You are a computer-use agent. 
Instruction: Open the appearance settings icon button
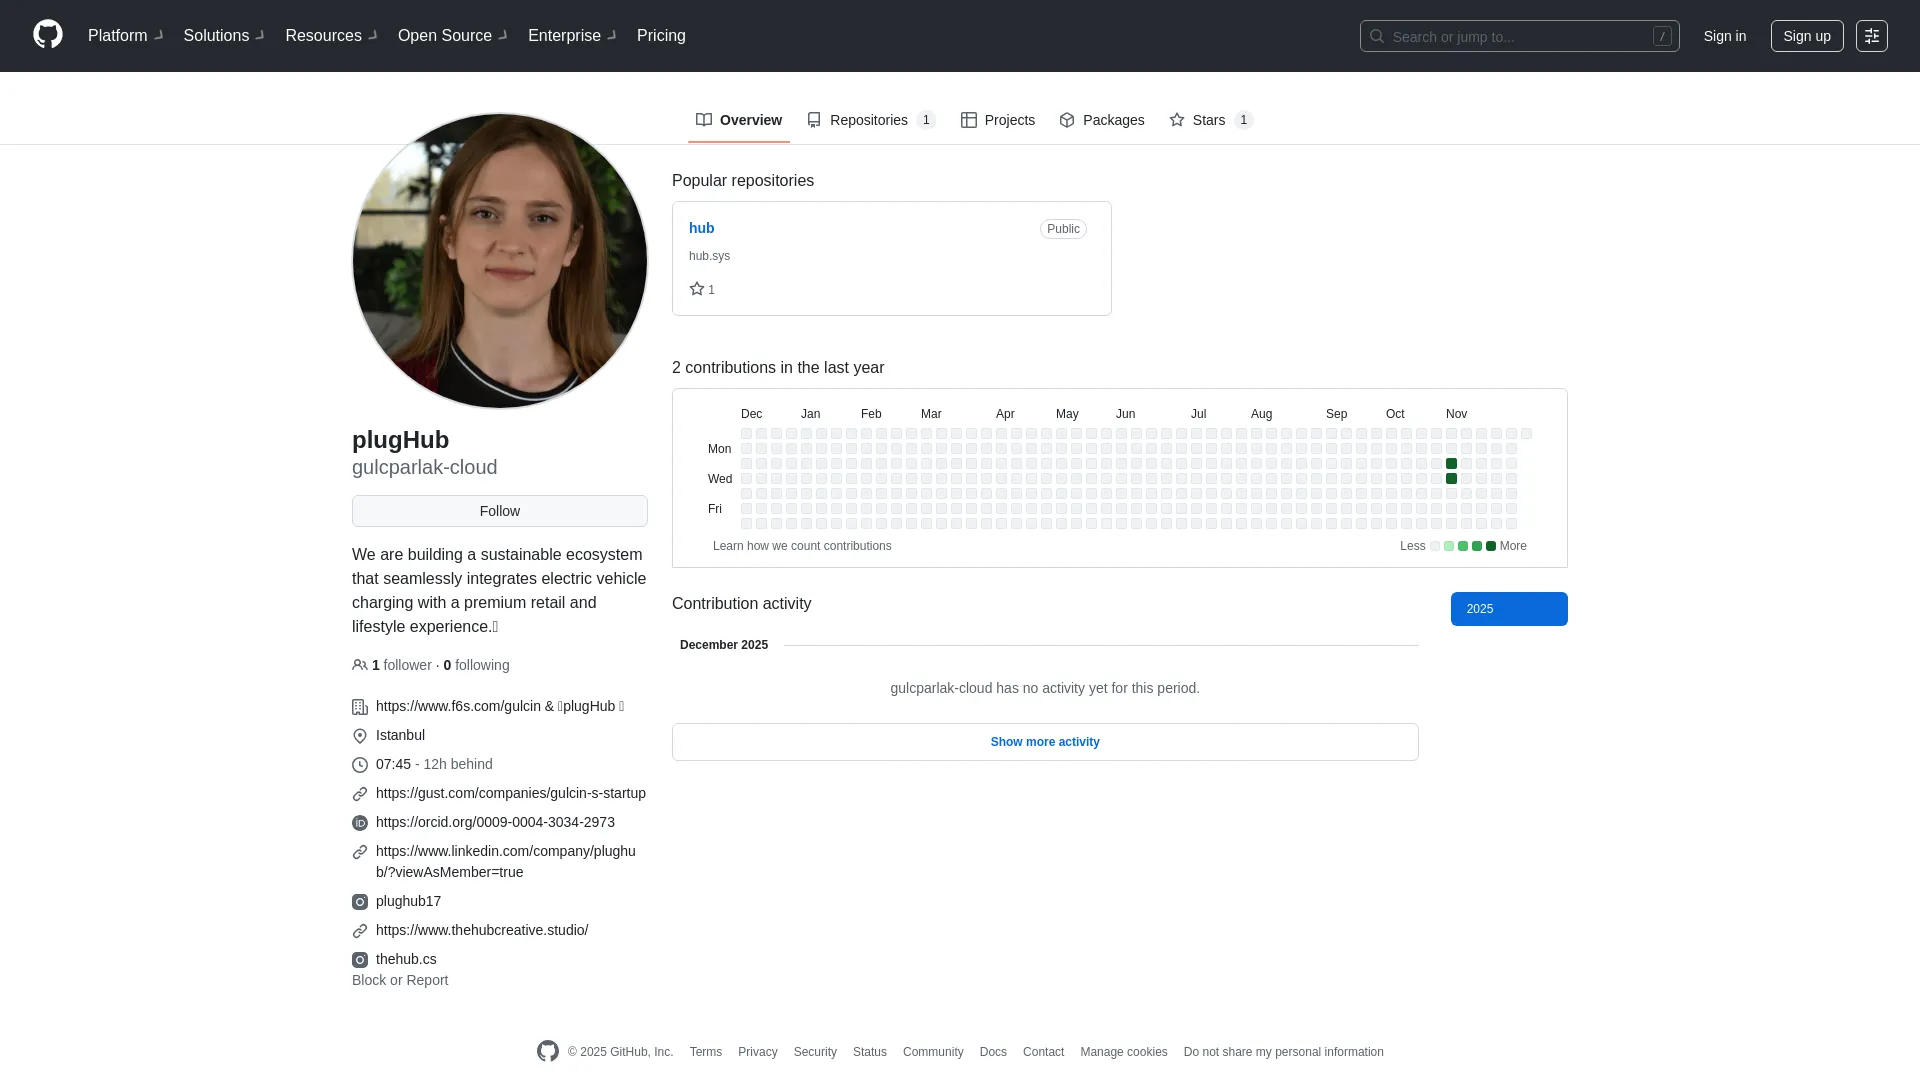1871,36
